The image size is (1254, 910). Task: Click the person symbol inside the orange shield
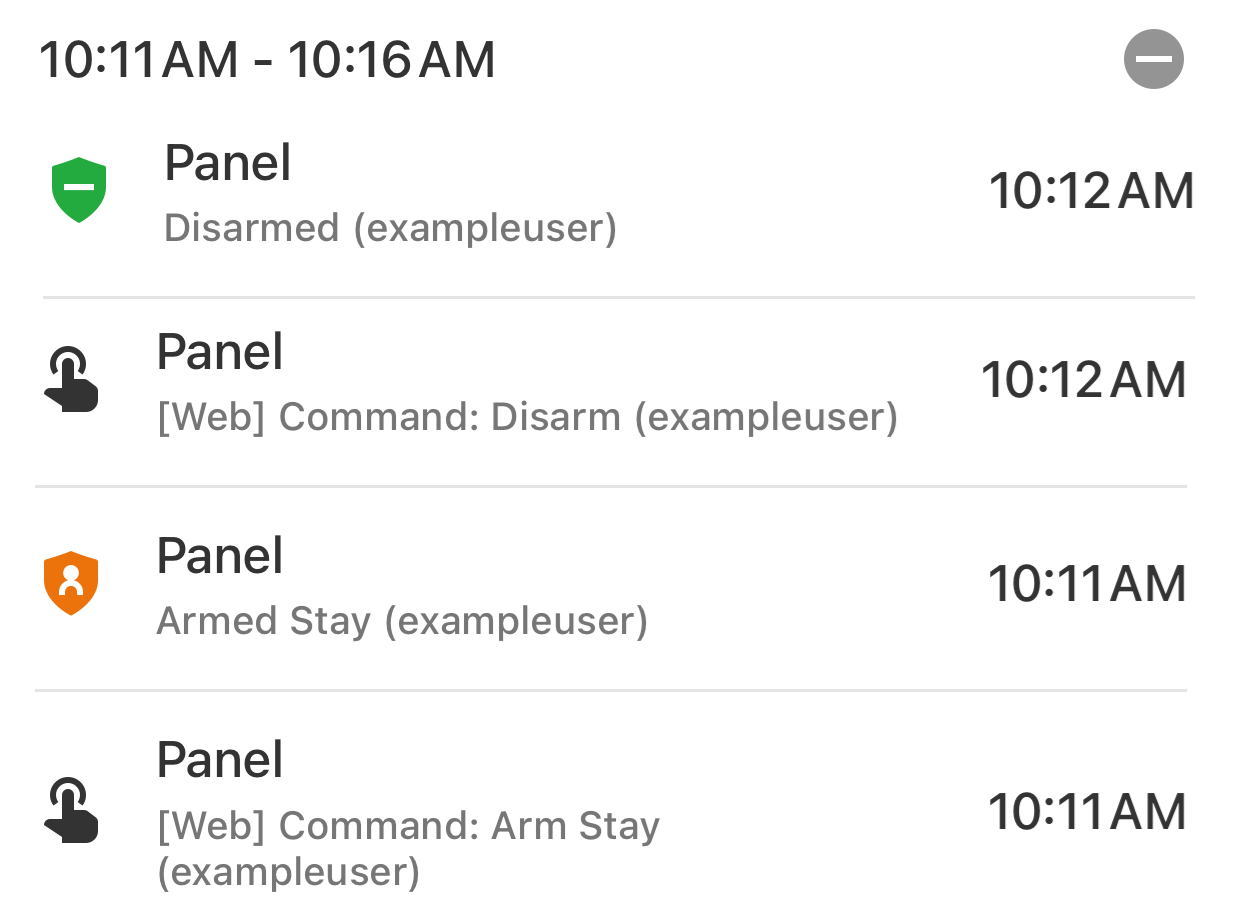click(x=71, y=581)
